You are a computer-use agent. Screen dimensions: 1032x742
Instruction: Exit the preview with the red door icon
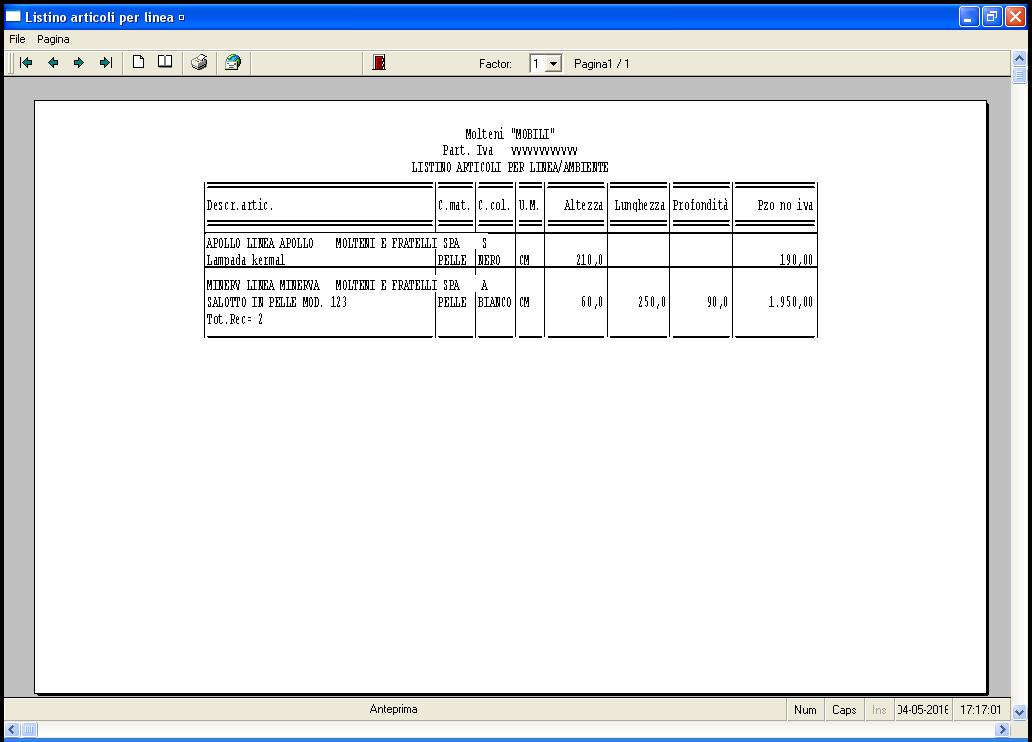379,63
